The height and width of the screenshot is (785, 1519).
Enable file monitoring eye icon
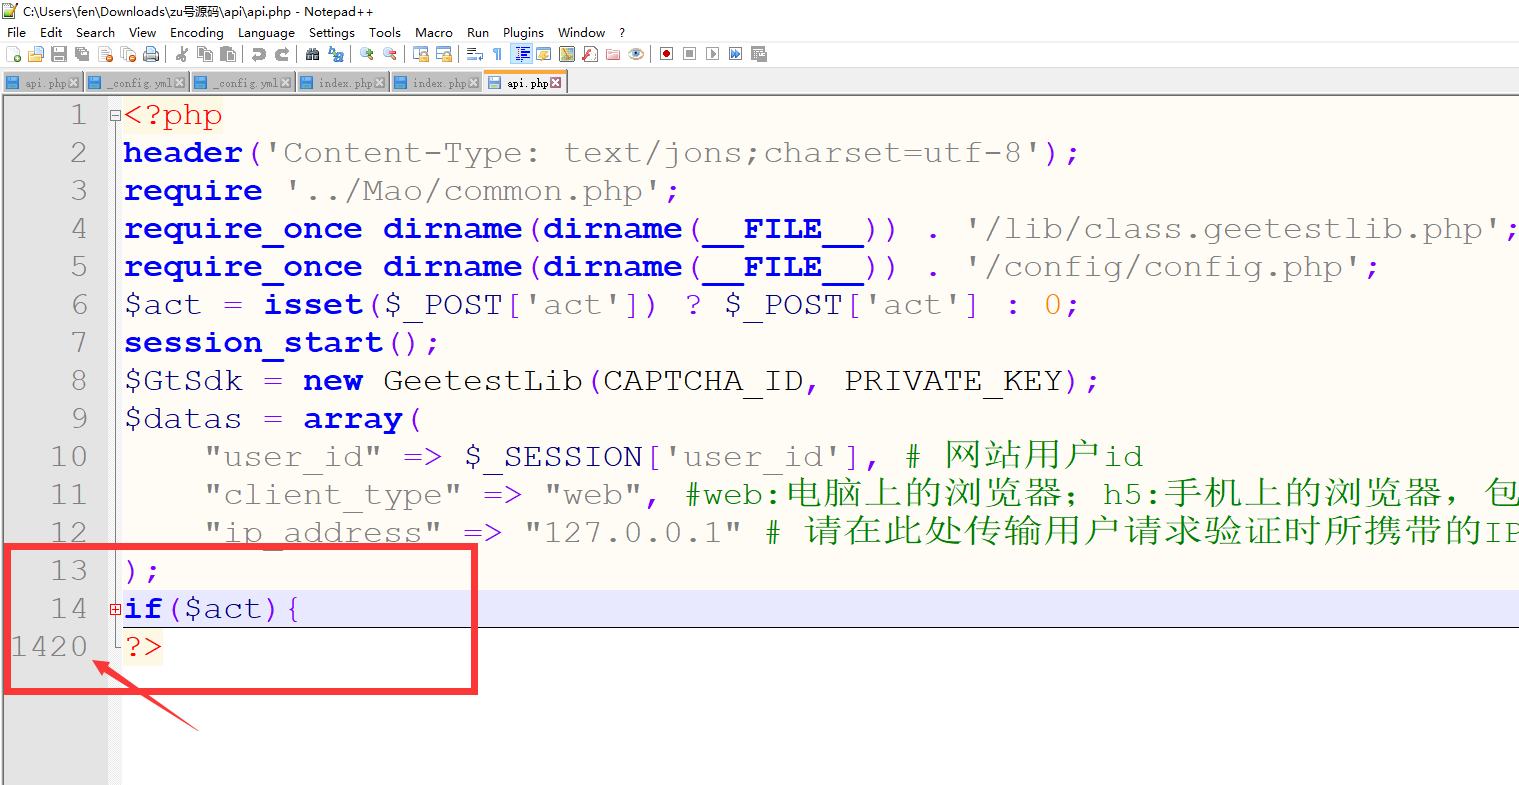click(x=636, y=54)
